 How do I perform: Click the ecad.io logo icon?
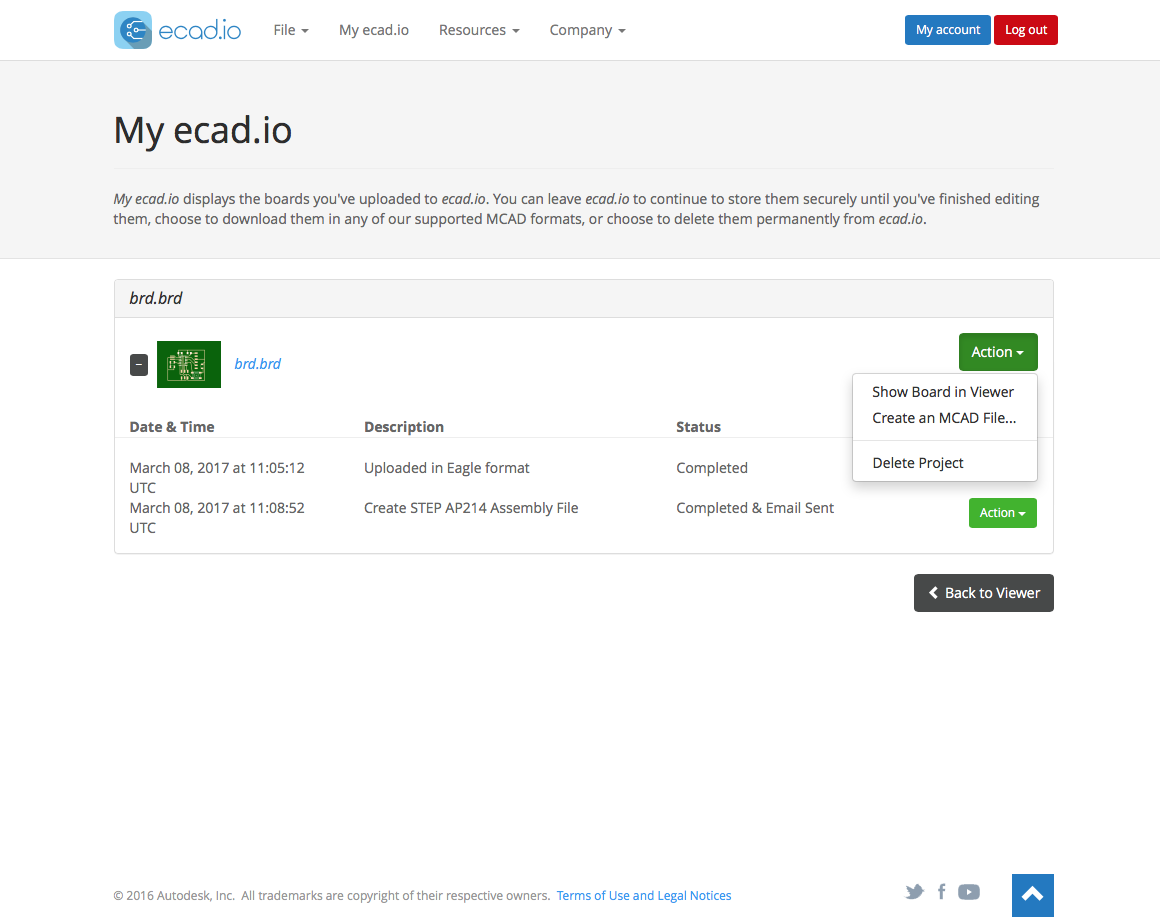[133, 30]
